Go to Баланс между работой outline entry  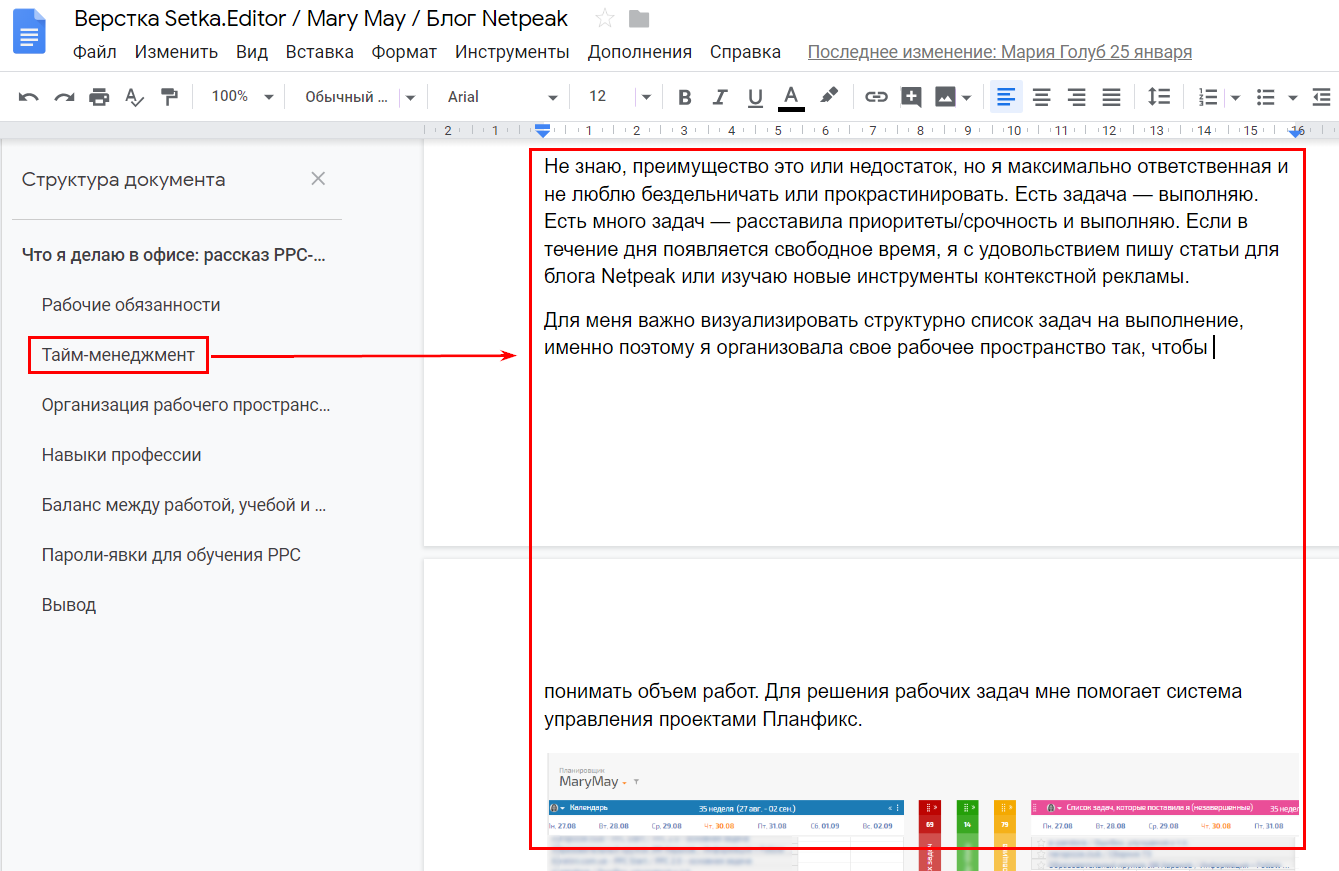pyautogui.click(x=185, y=505)
